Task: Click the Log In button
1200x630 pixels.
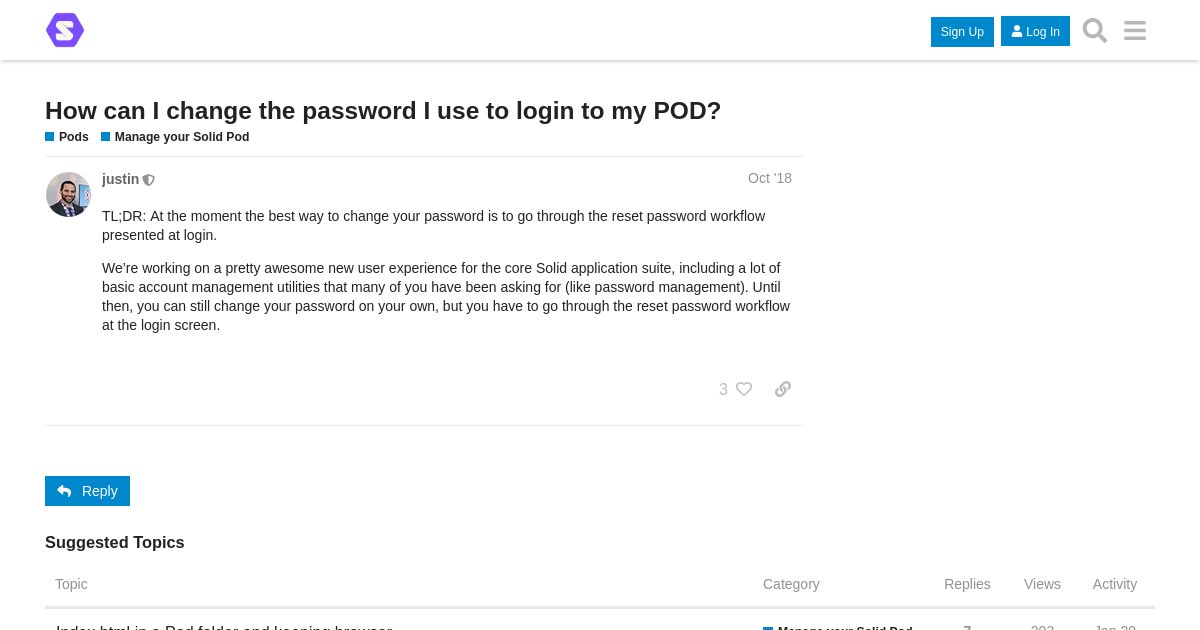Action: [x=1035, y=32]
